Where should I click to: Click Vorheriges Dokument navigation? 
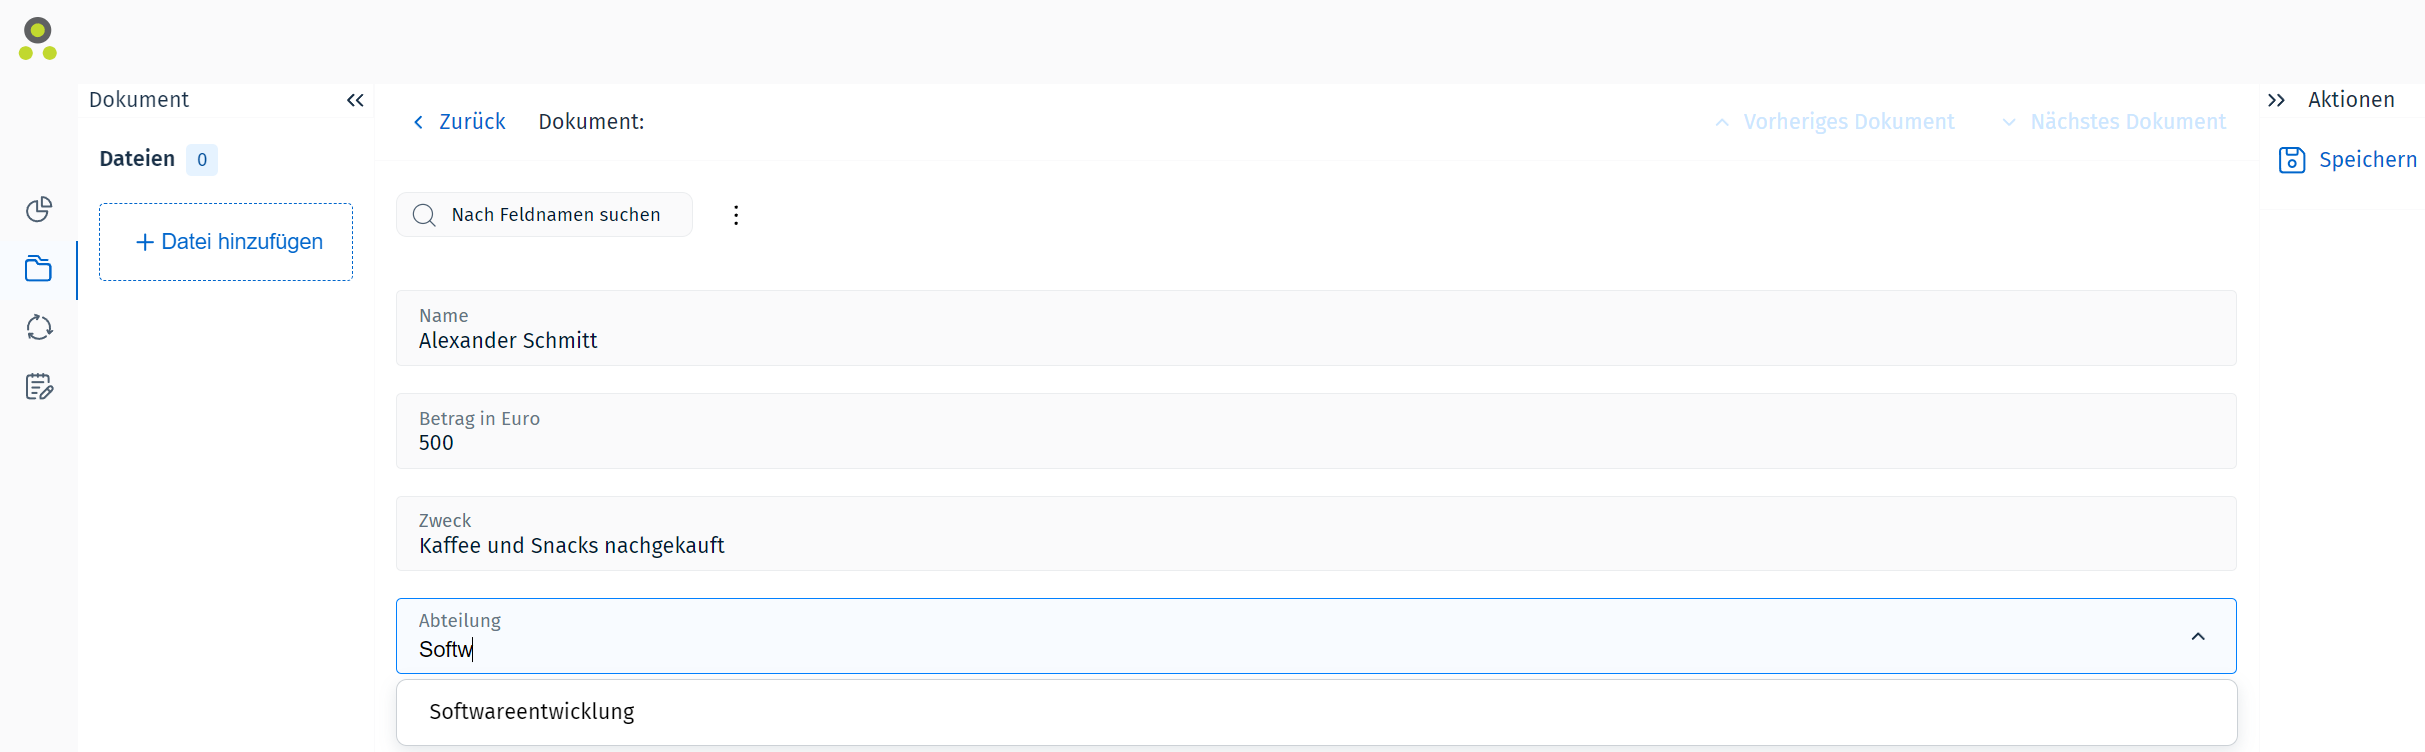1835,122
